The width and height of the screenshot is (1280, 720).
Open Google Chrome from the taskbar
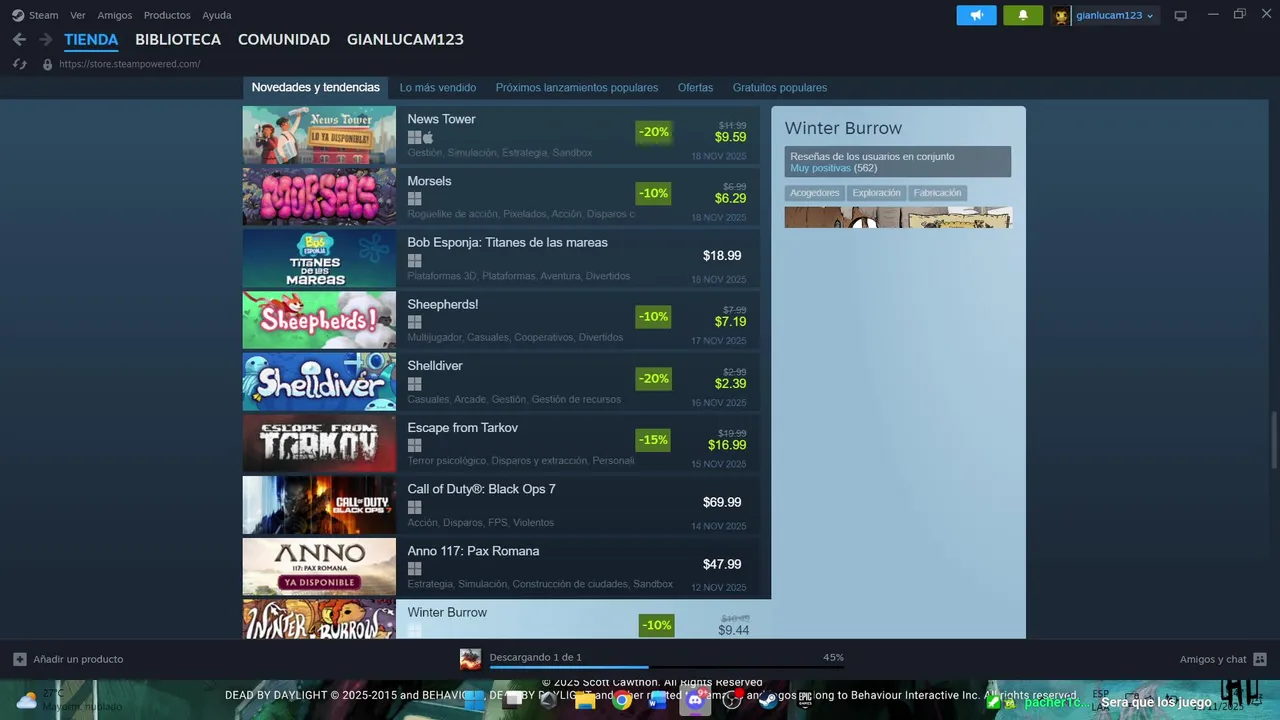pyautogui.click(x=622, y=700)
